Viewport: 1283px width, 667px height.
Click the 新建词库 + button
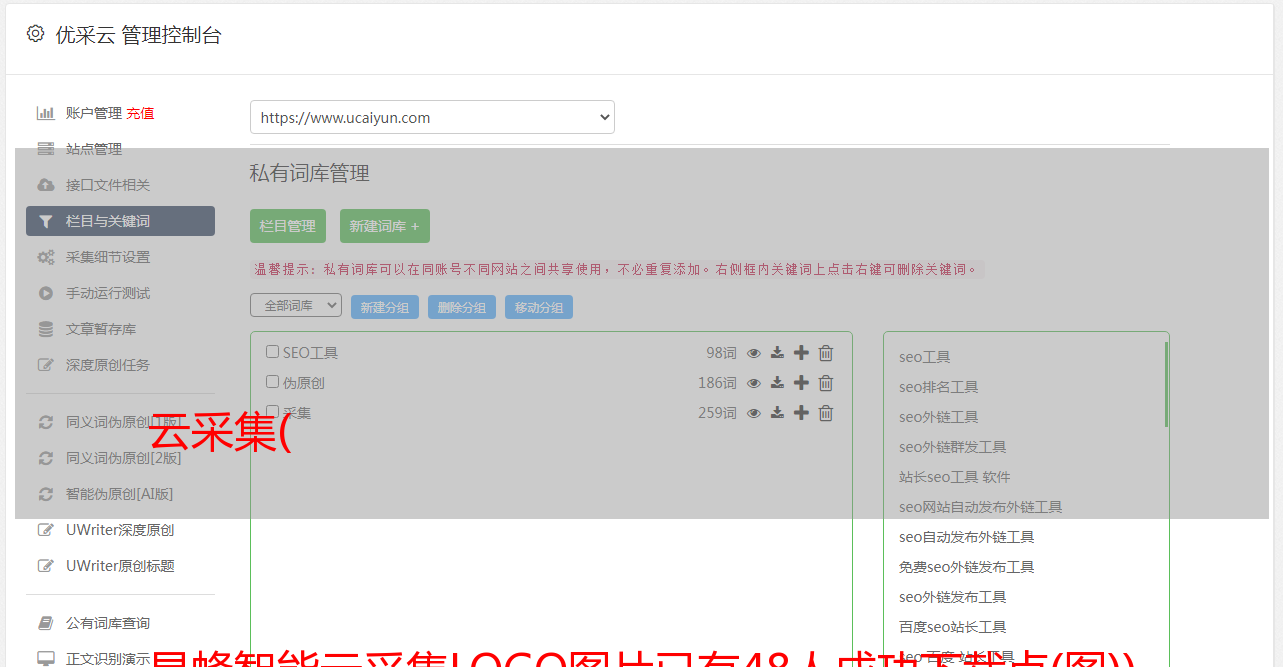click(x=385, y=226)
